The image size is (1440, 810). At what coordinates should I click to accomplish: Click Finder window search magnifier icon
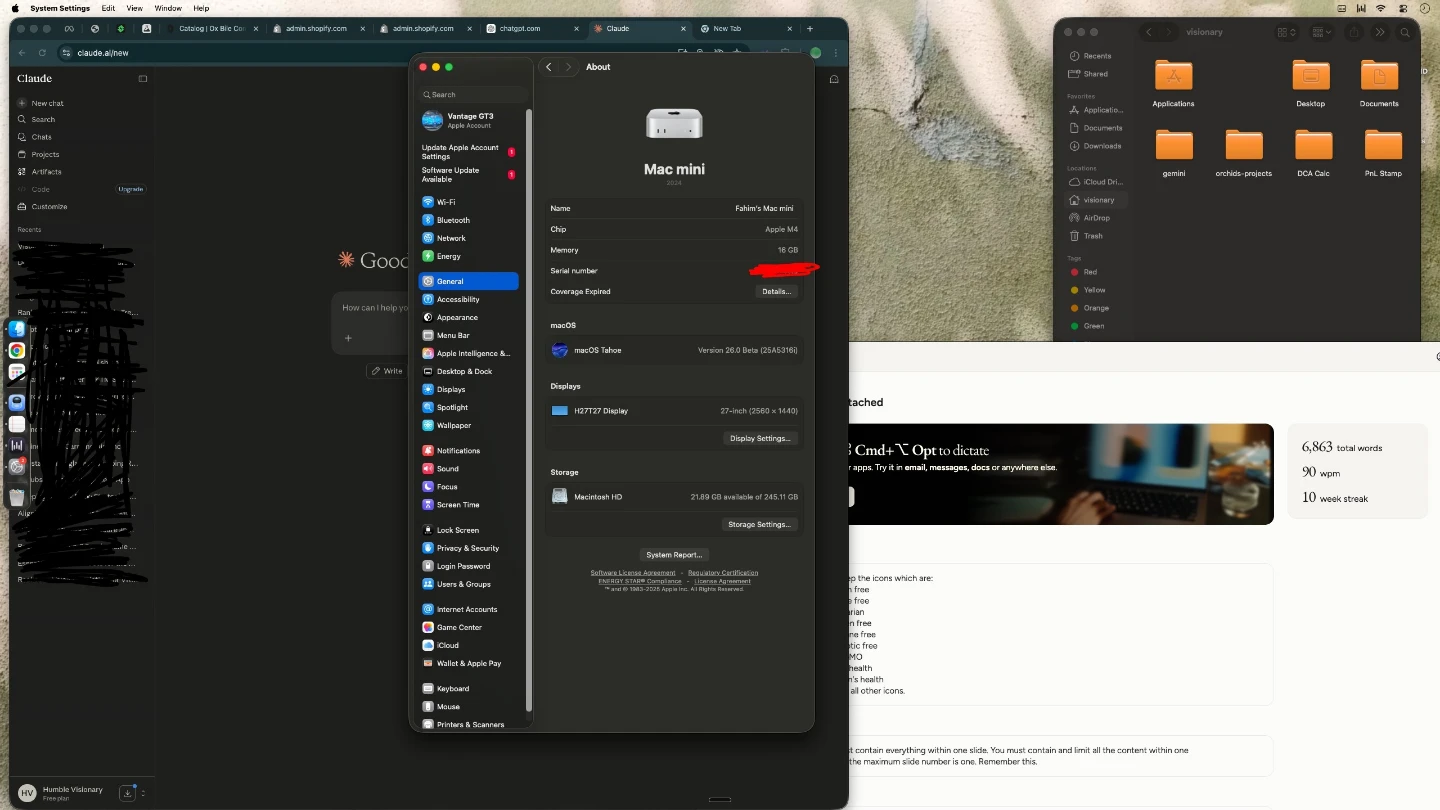(1405, 33)
